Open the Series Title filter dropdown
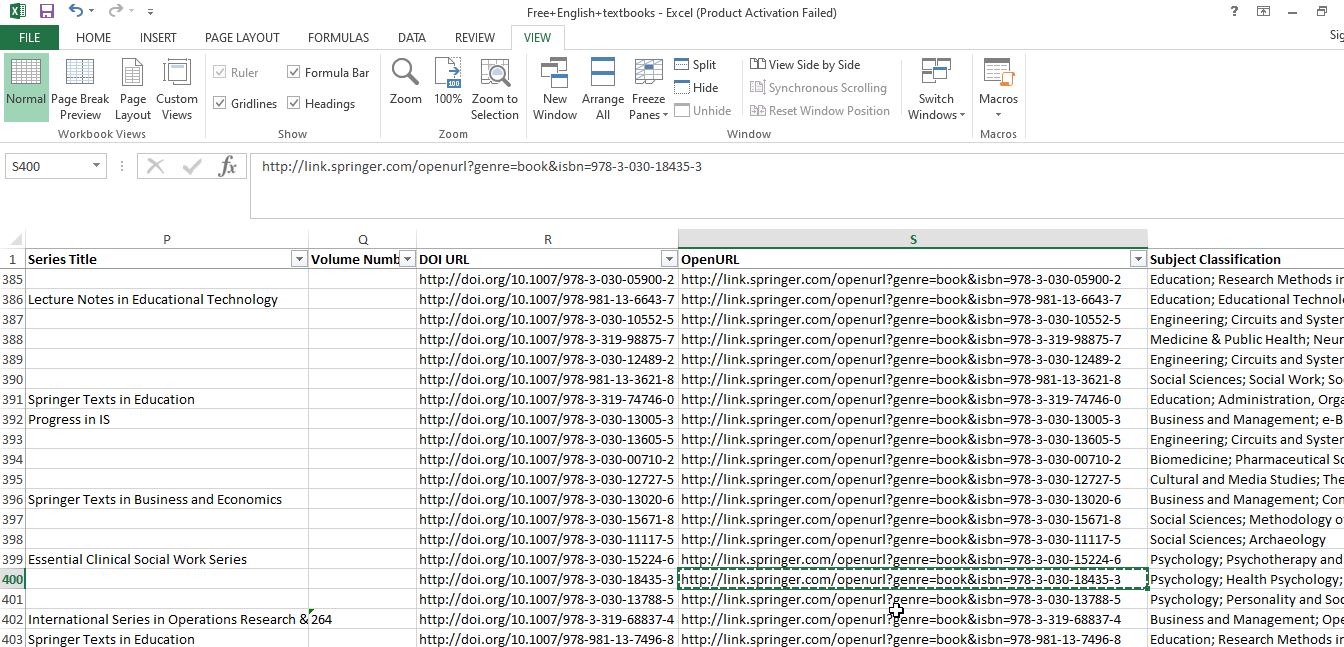 [x=298, y=259]
